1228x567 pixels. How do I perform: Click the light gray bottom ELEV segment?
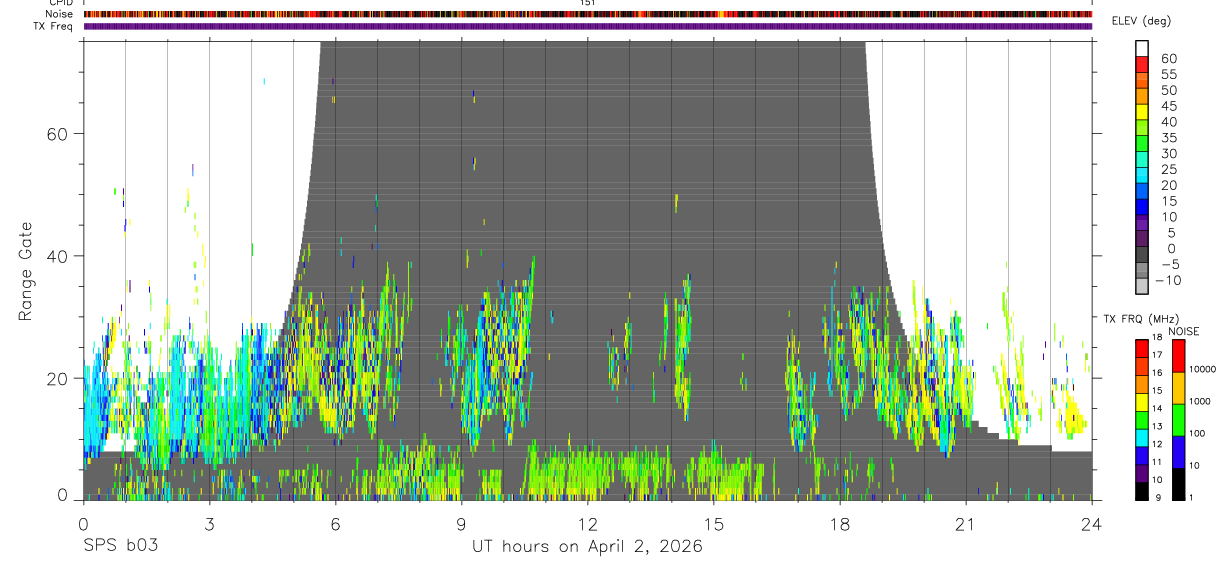[1142, 286]
